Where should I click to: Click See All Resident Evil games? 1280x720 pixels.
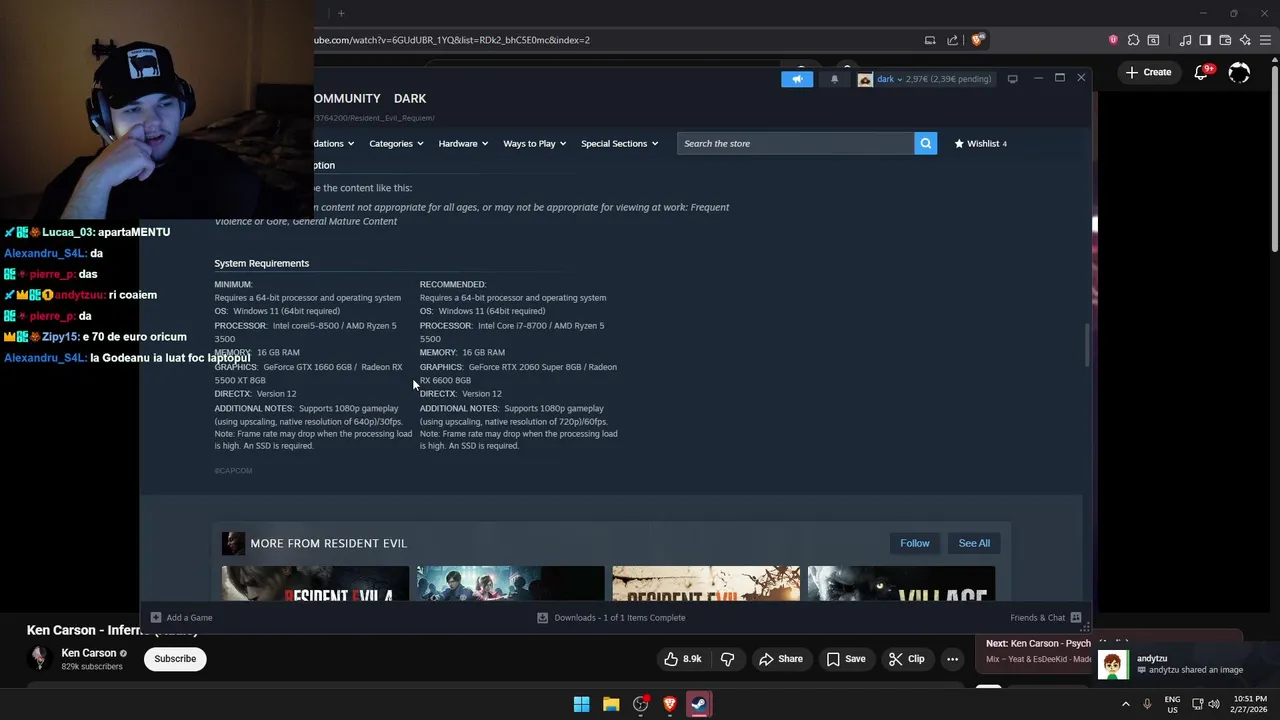974,543
